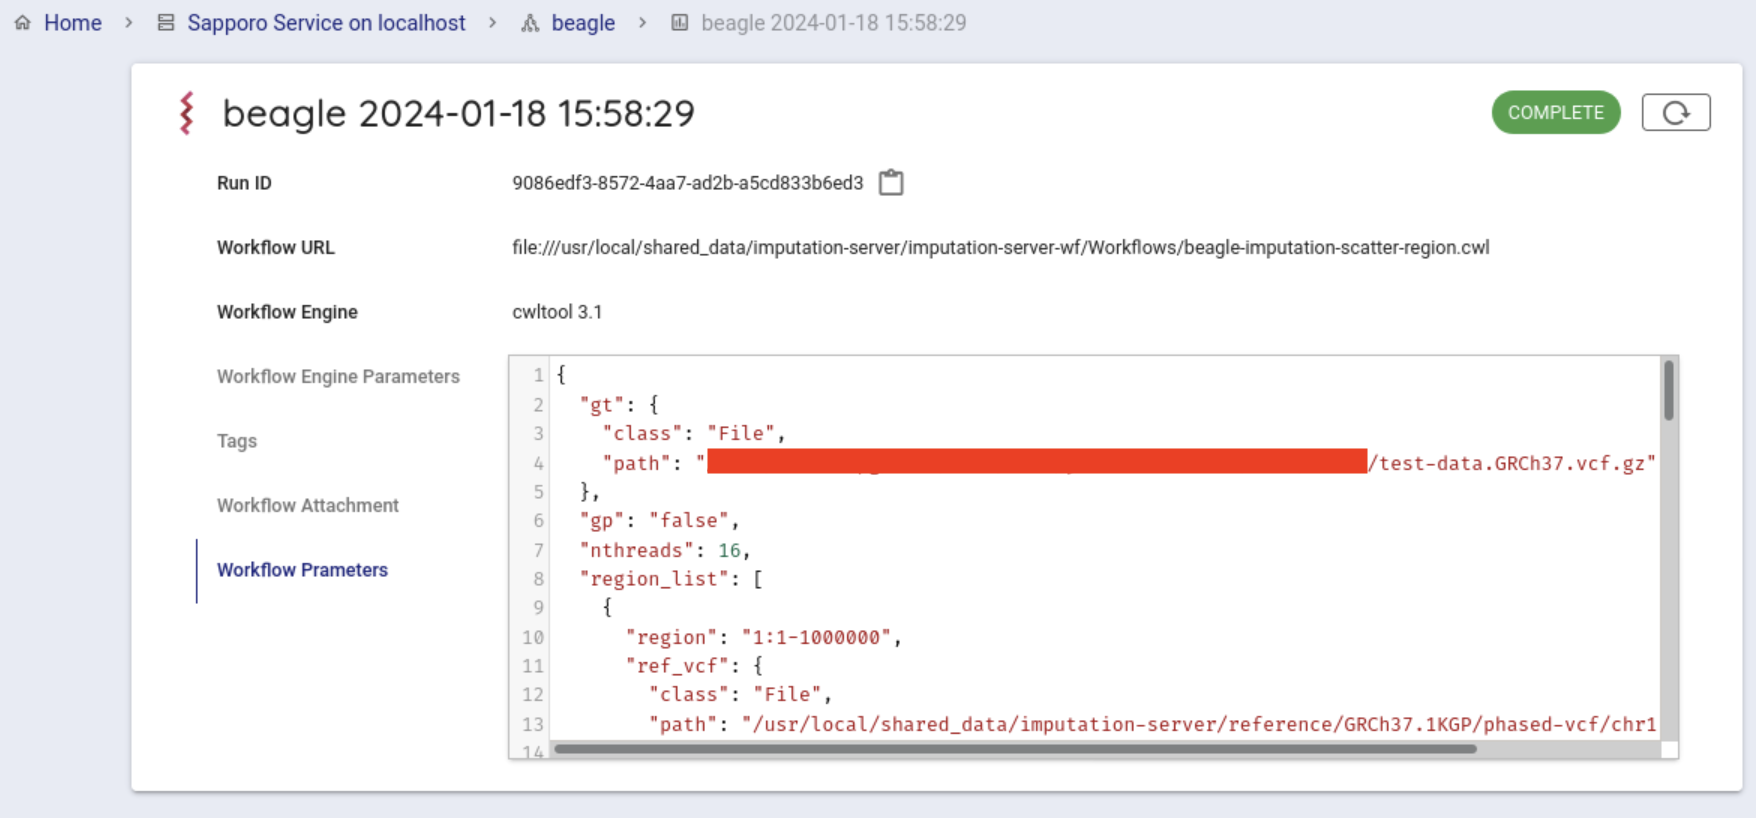Switch to the Tags tab

pyautogui.click(x=237, y=441)
